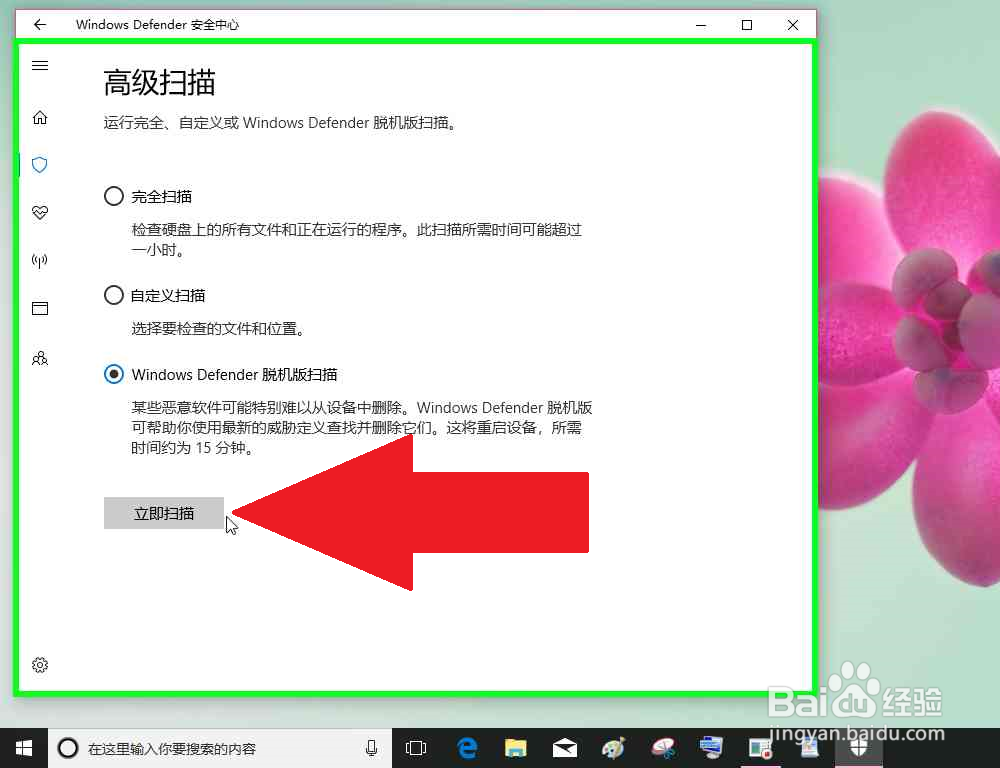Open File Explorer from the taskbar
1000x768 pixels.
click(x=516, y=748)
